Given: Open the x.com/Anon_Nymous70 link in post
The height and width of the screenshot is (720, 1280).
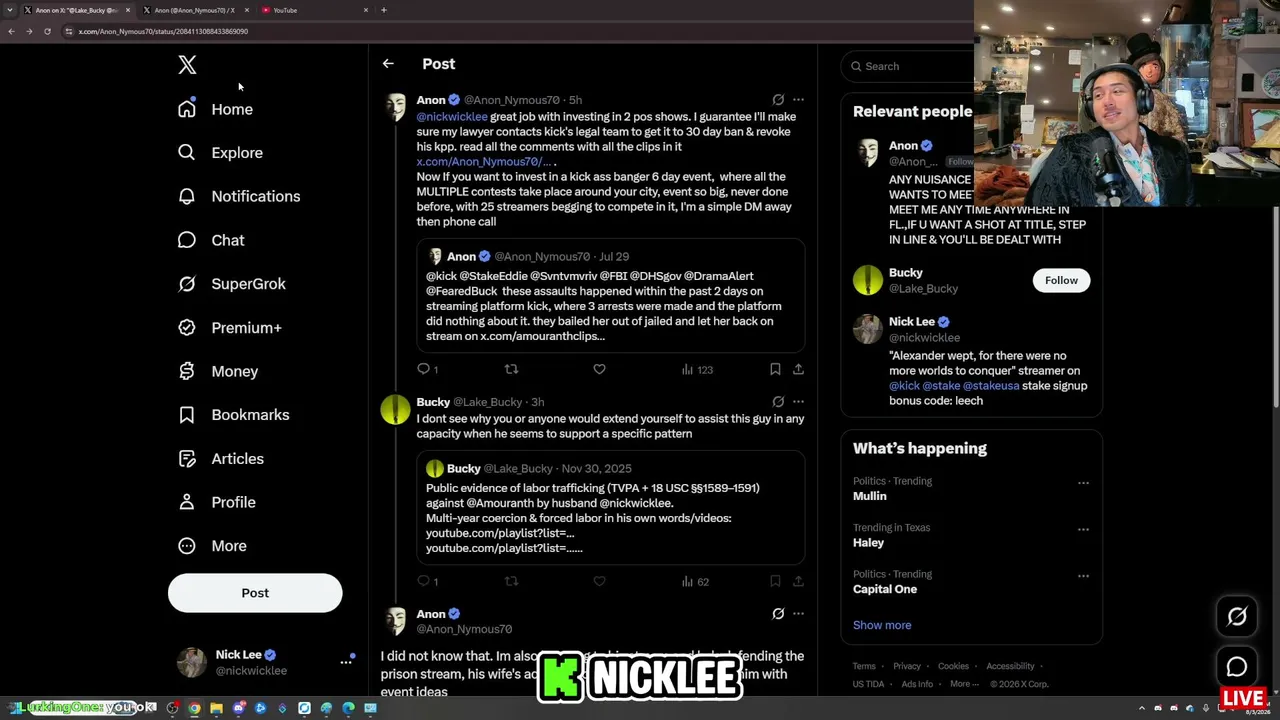Looking at the screenshot, I should click(x=484, y=162).
